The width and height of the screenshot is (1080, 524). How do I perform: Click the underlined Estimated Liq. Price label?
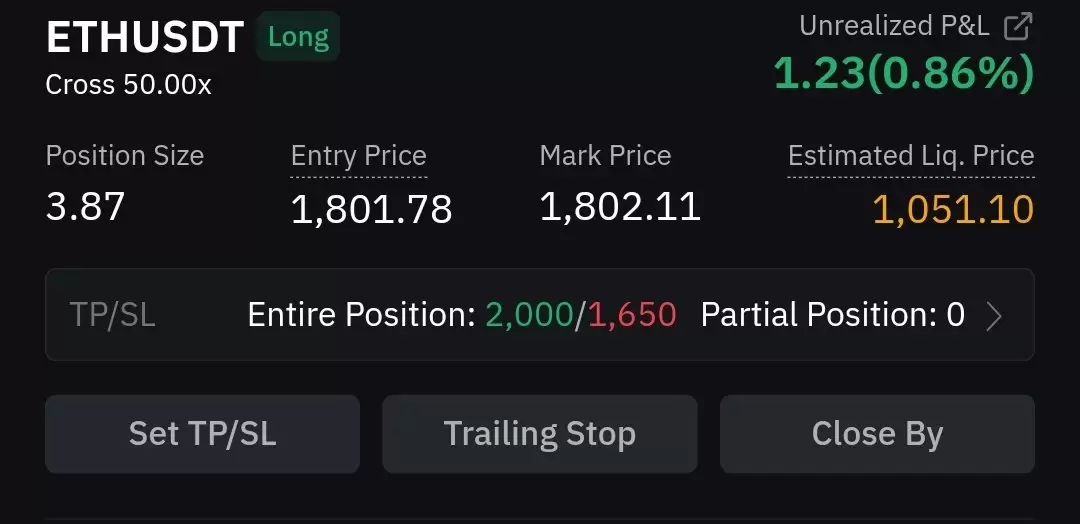911,156
